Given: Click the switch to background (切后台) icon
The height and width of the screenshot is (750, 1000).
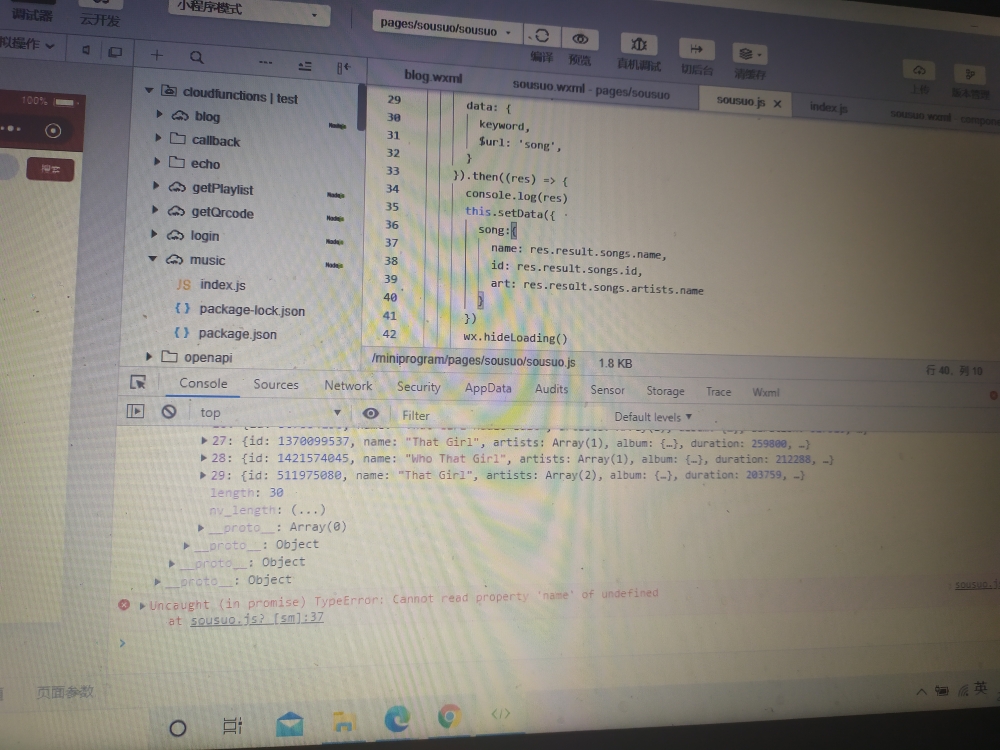Looking at the screenshot, I should click(696, 49).
